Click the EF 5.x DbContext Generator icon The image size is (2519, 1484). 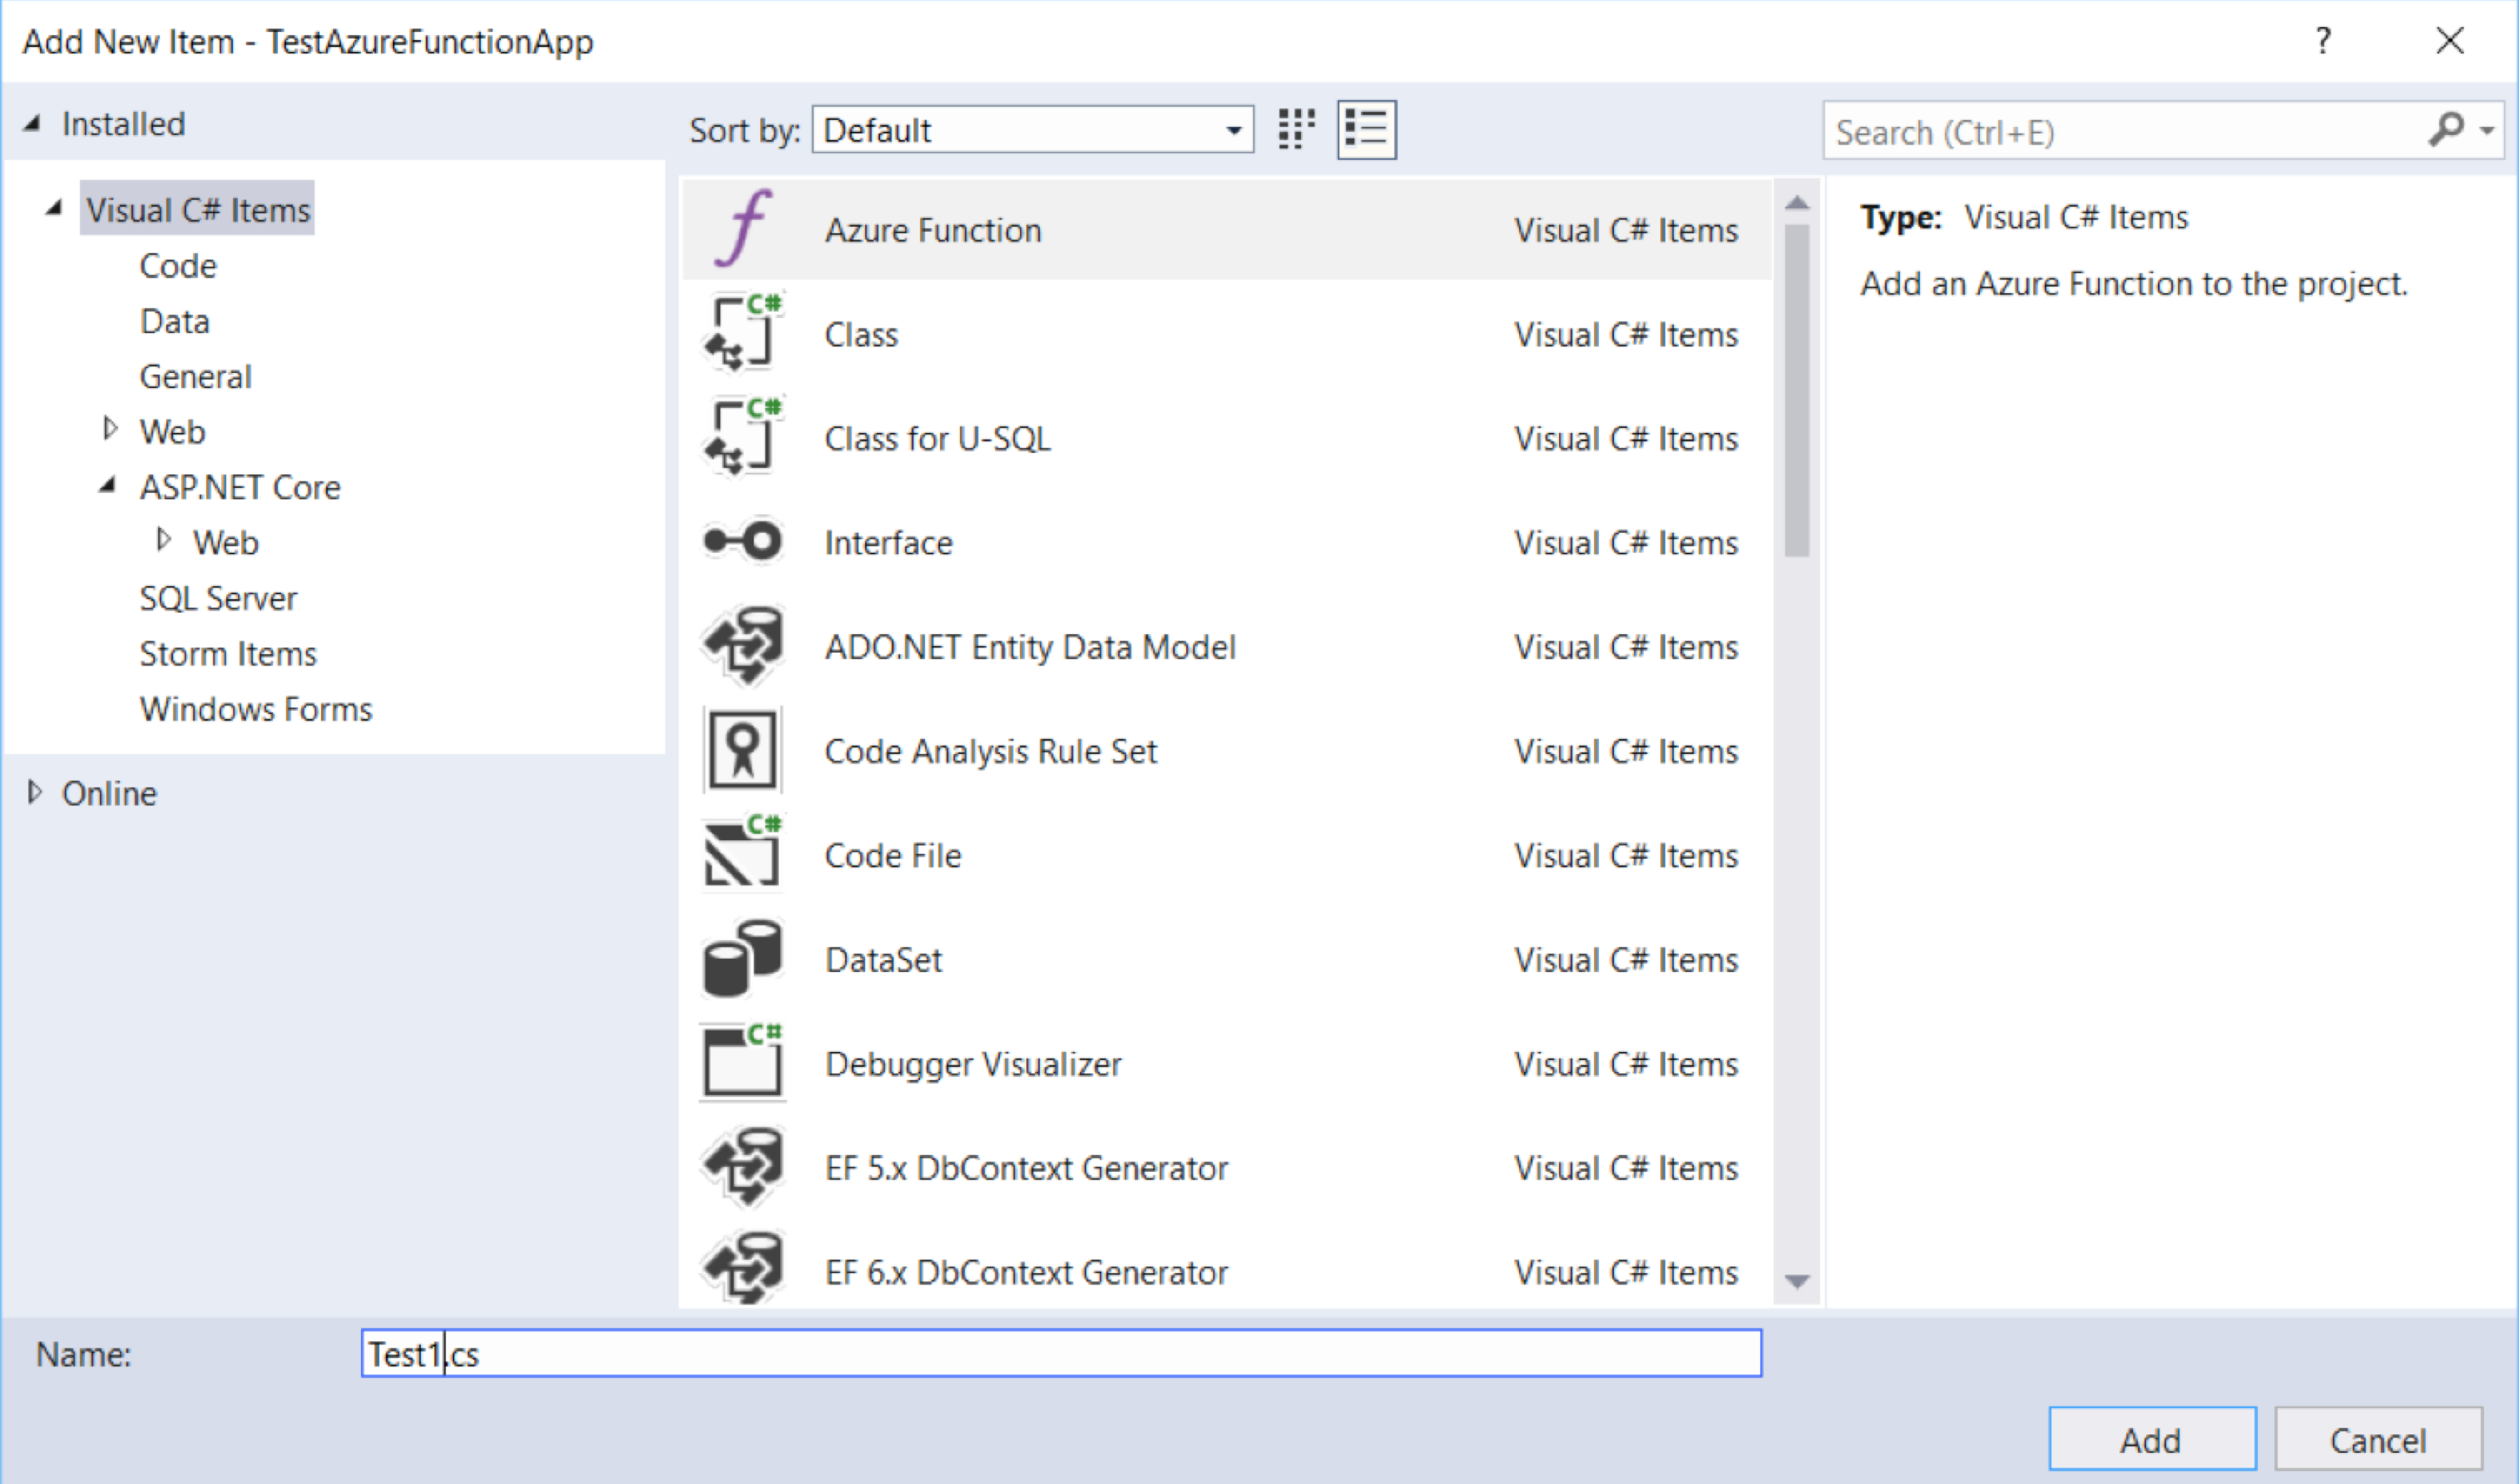742,1167
